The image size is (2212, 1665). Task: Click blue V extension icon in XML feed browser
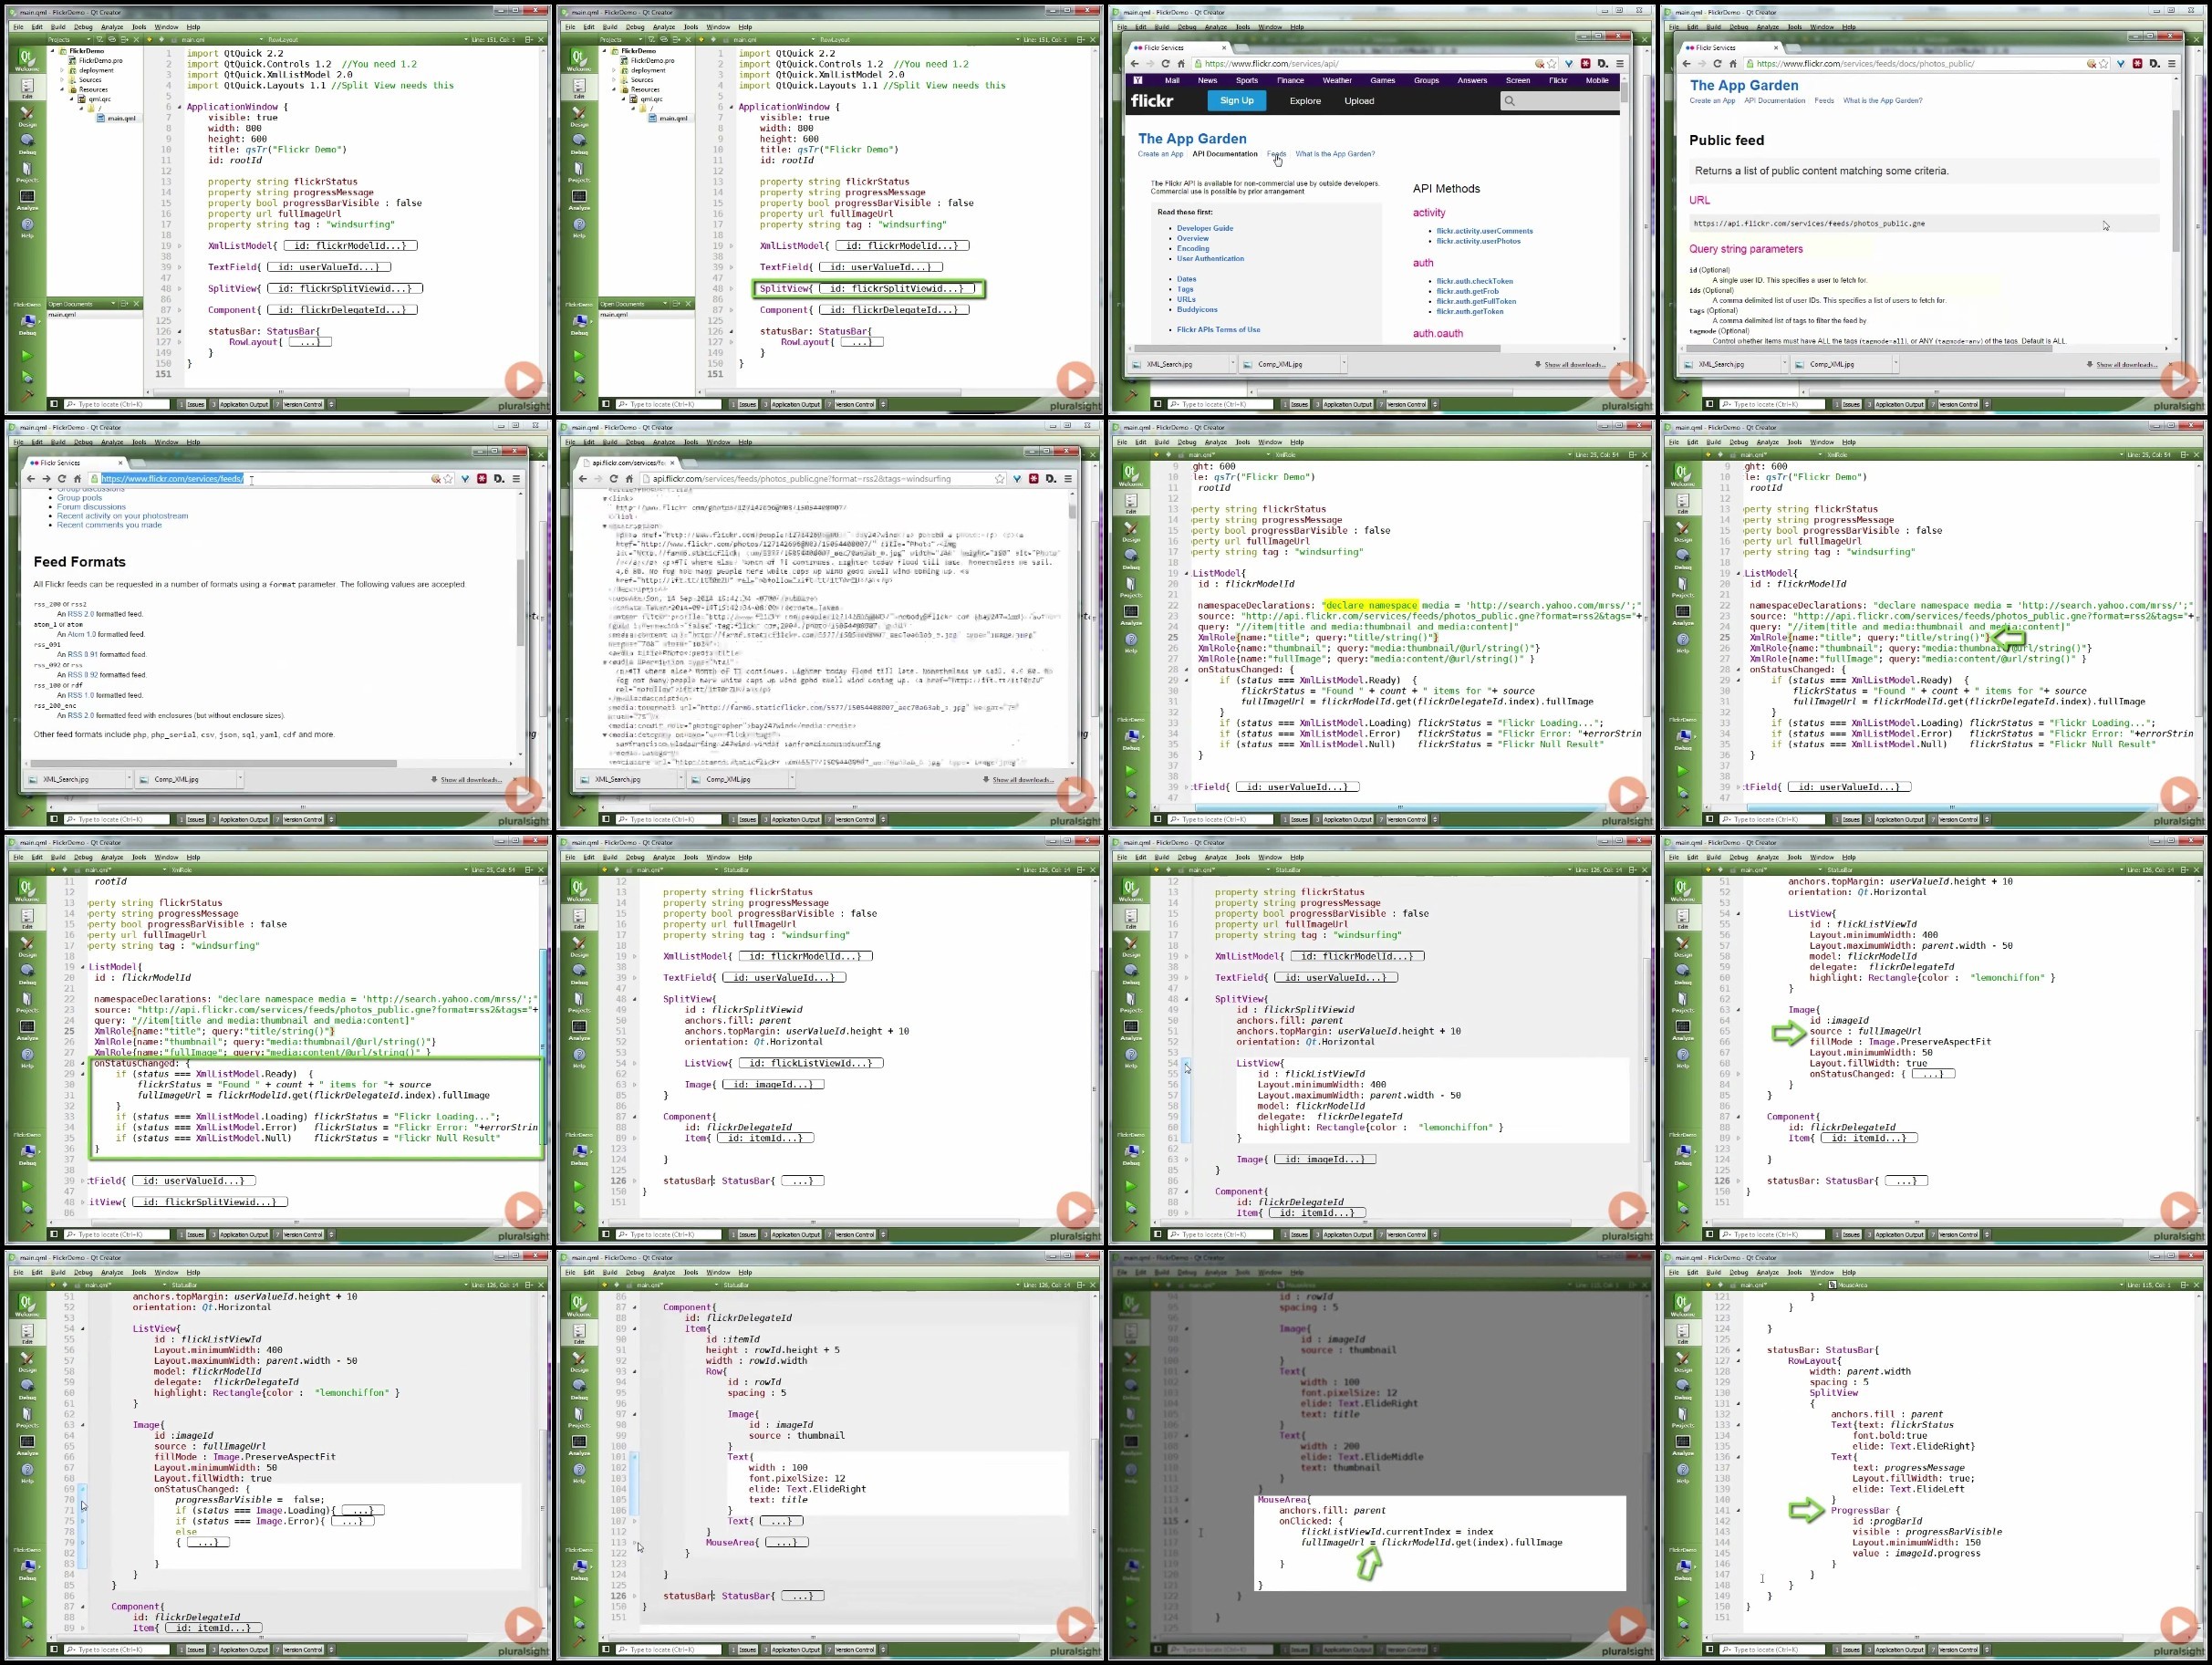1017,478
